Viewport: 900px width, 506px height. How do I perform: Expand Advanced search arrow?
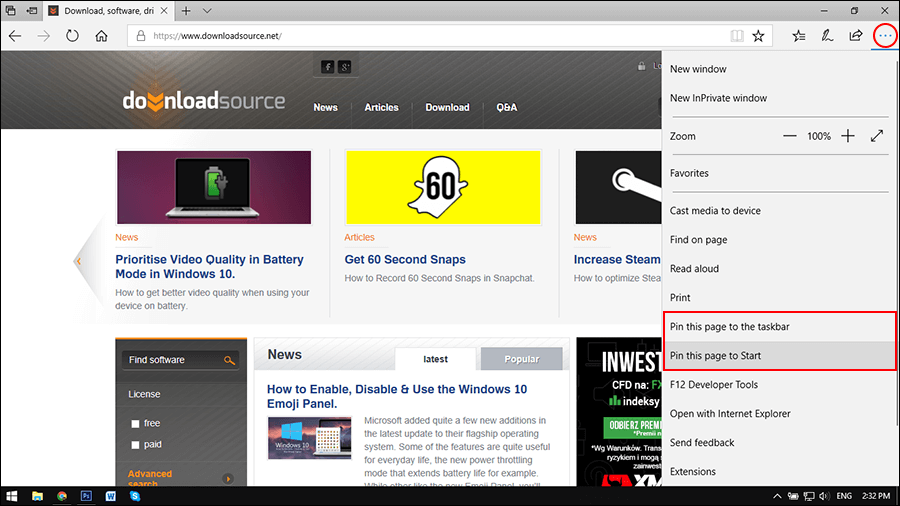click(x=228, y=478)
